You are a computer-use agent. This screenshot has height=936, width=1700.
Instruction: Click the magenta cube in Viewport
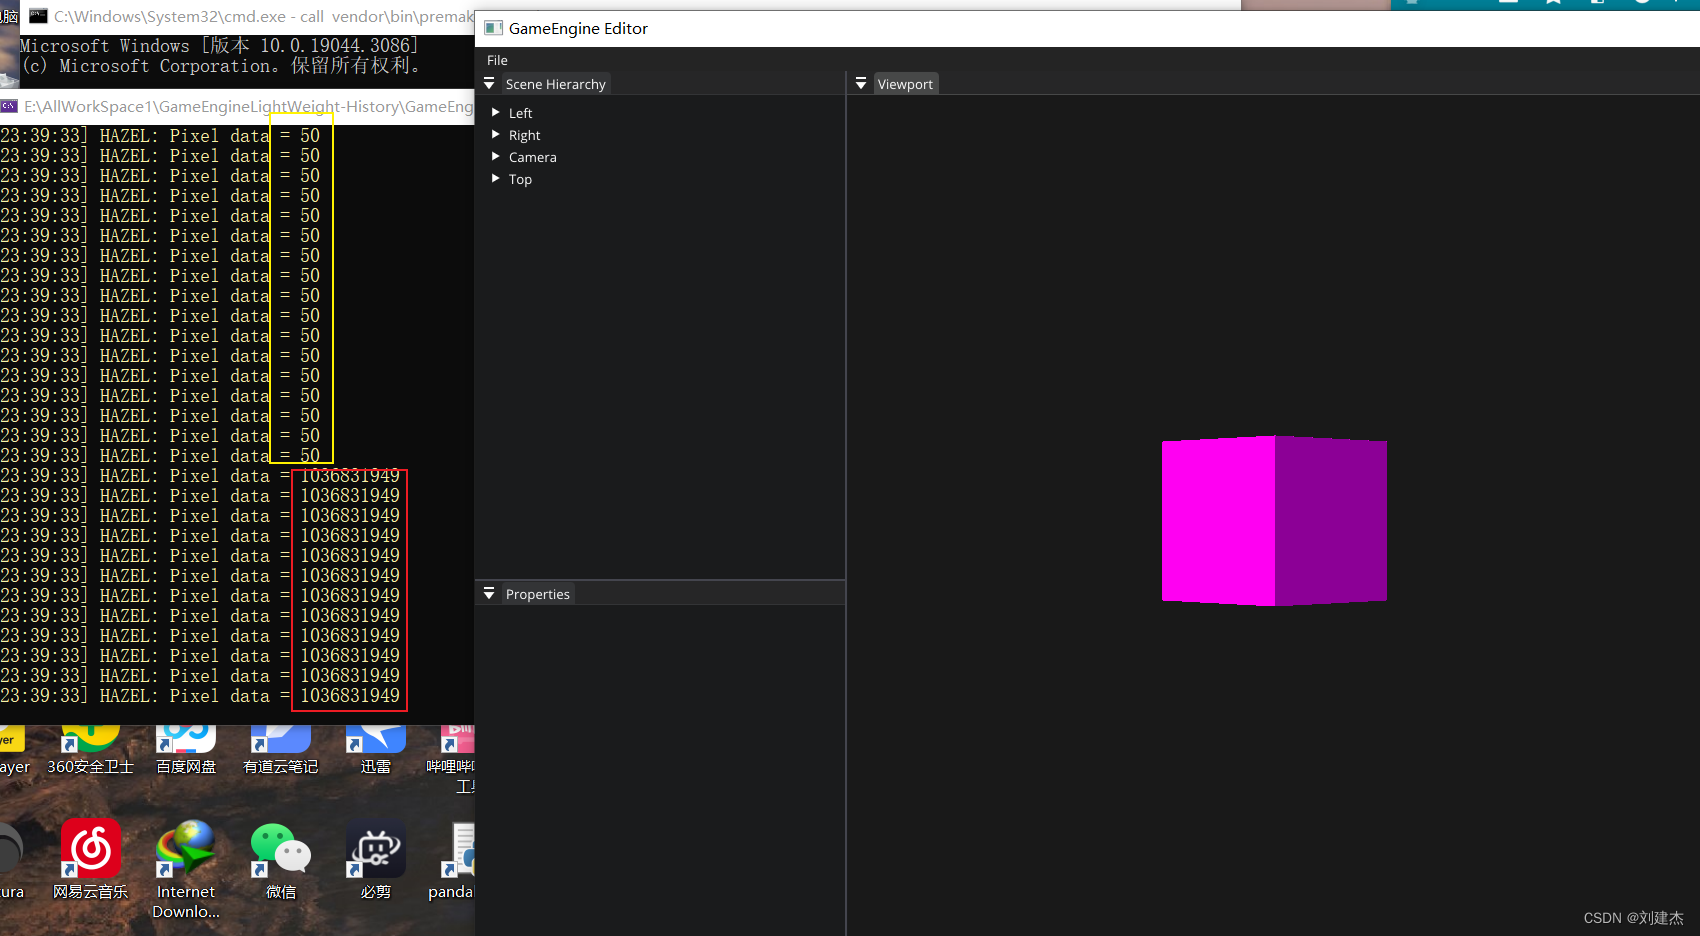(1274, 520)
